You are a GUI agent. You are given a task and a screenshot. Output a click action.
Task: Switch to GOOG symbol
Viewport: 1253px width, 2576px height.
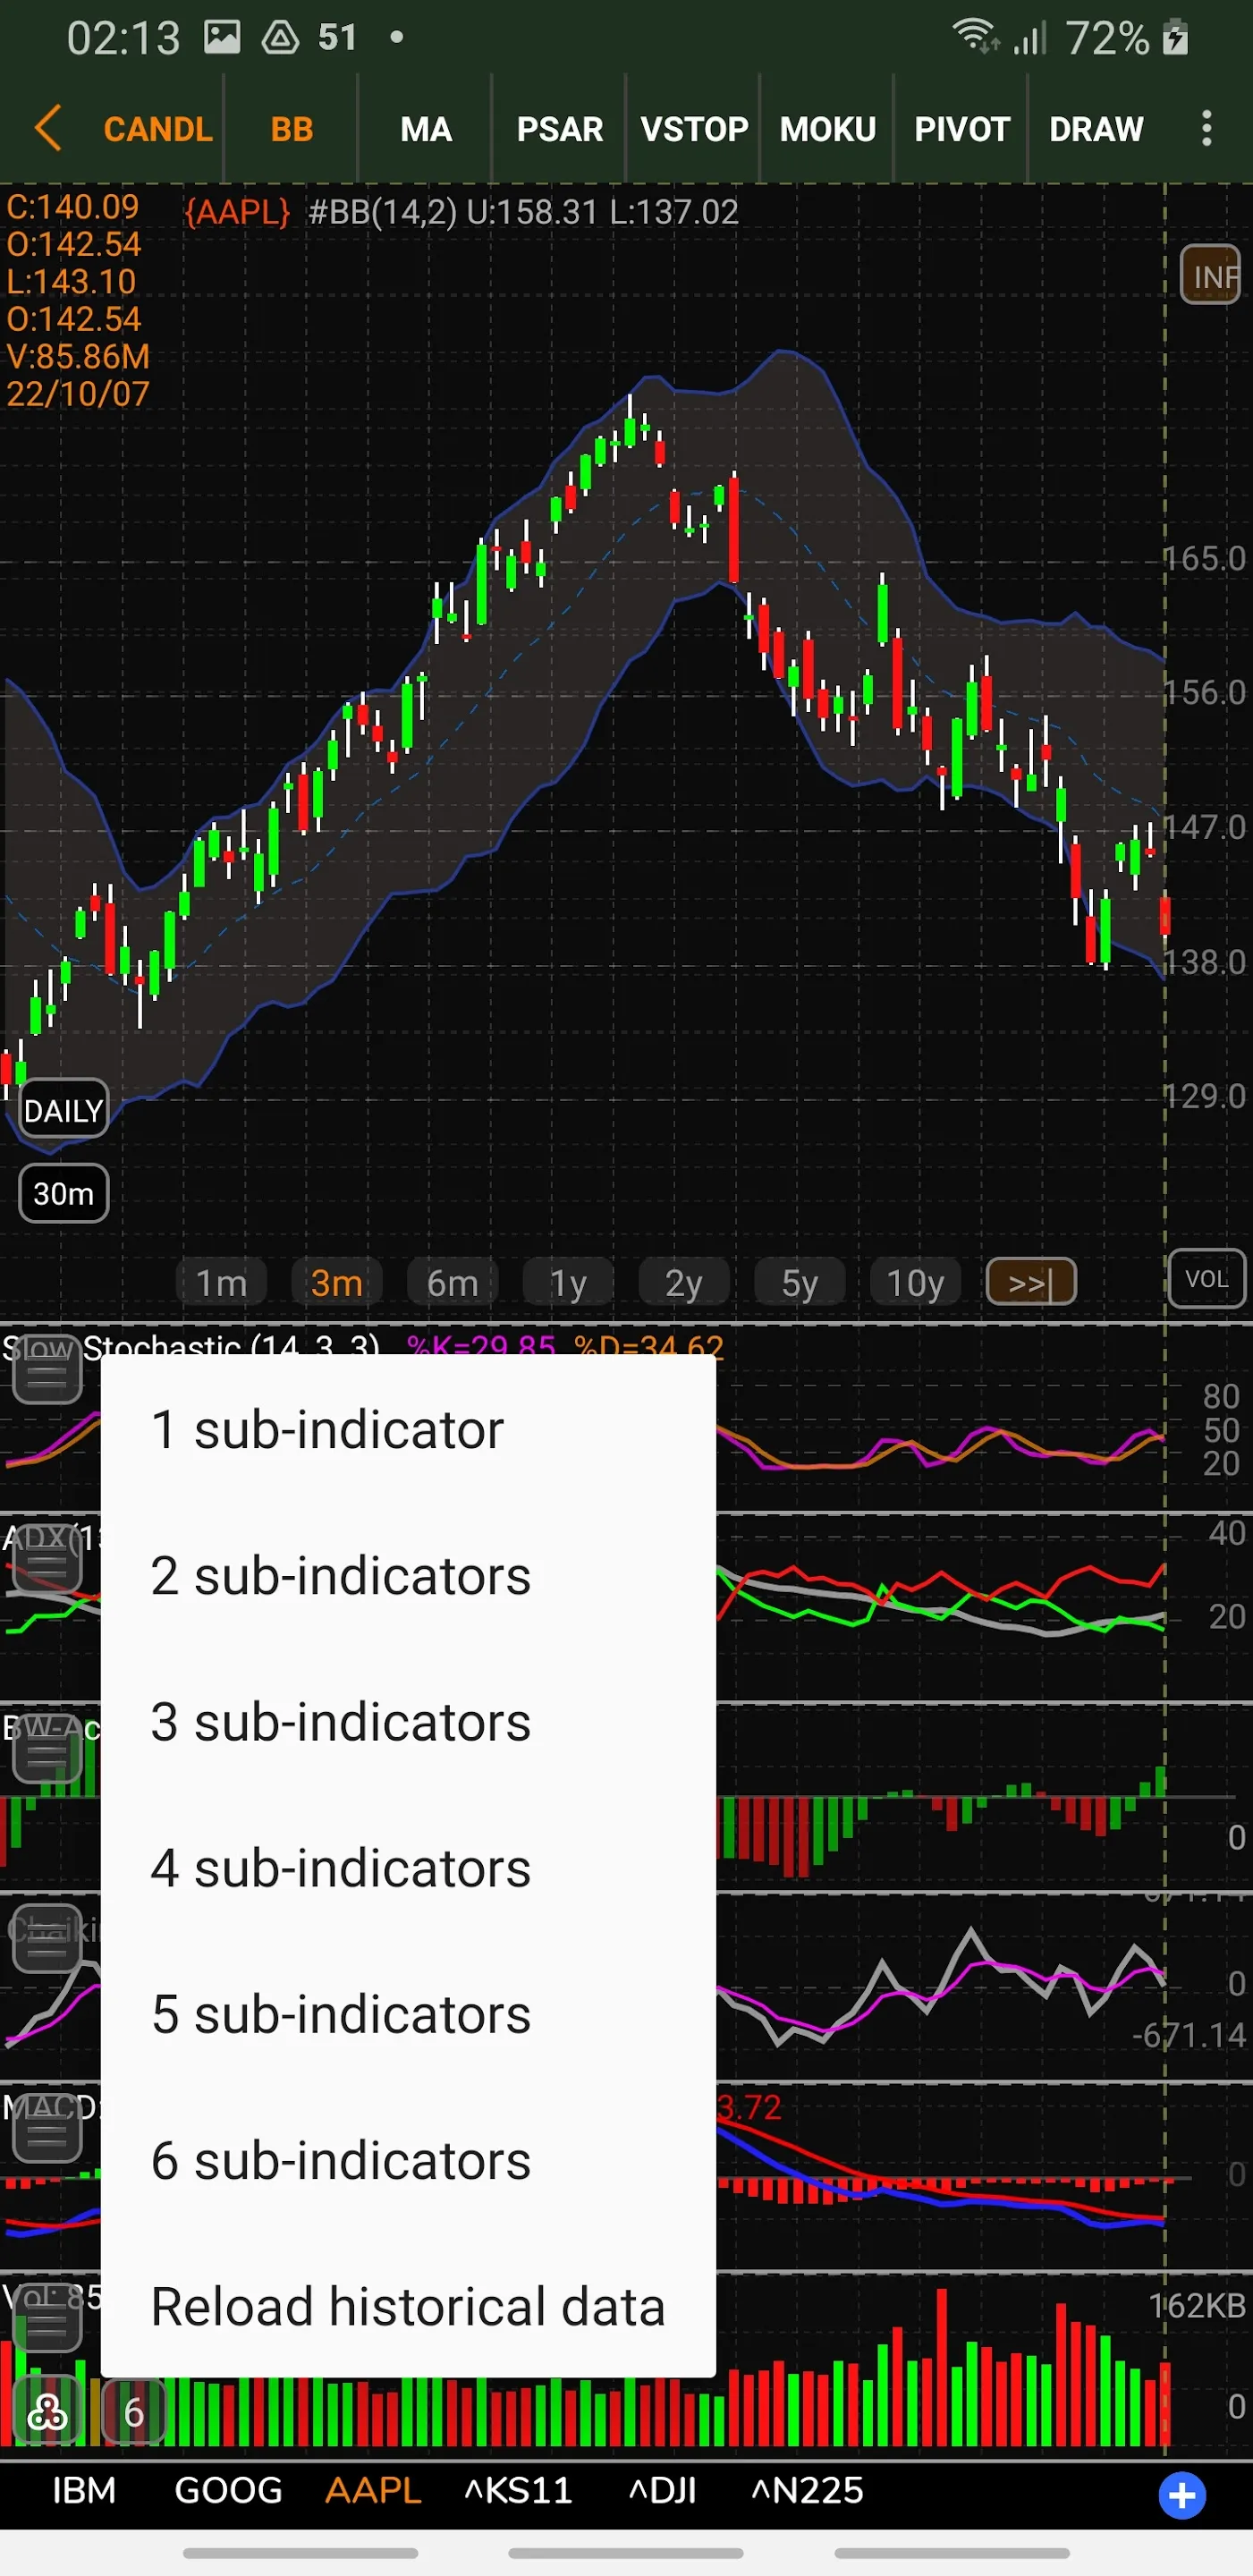228,2490
